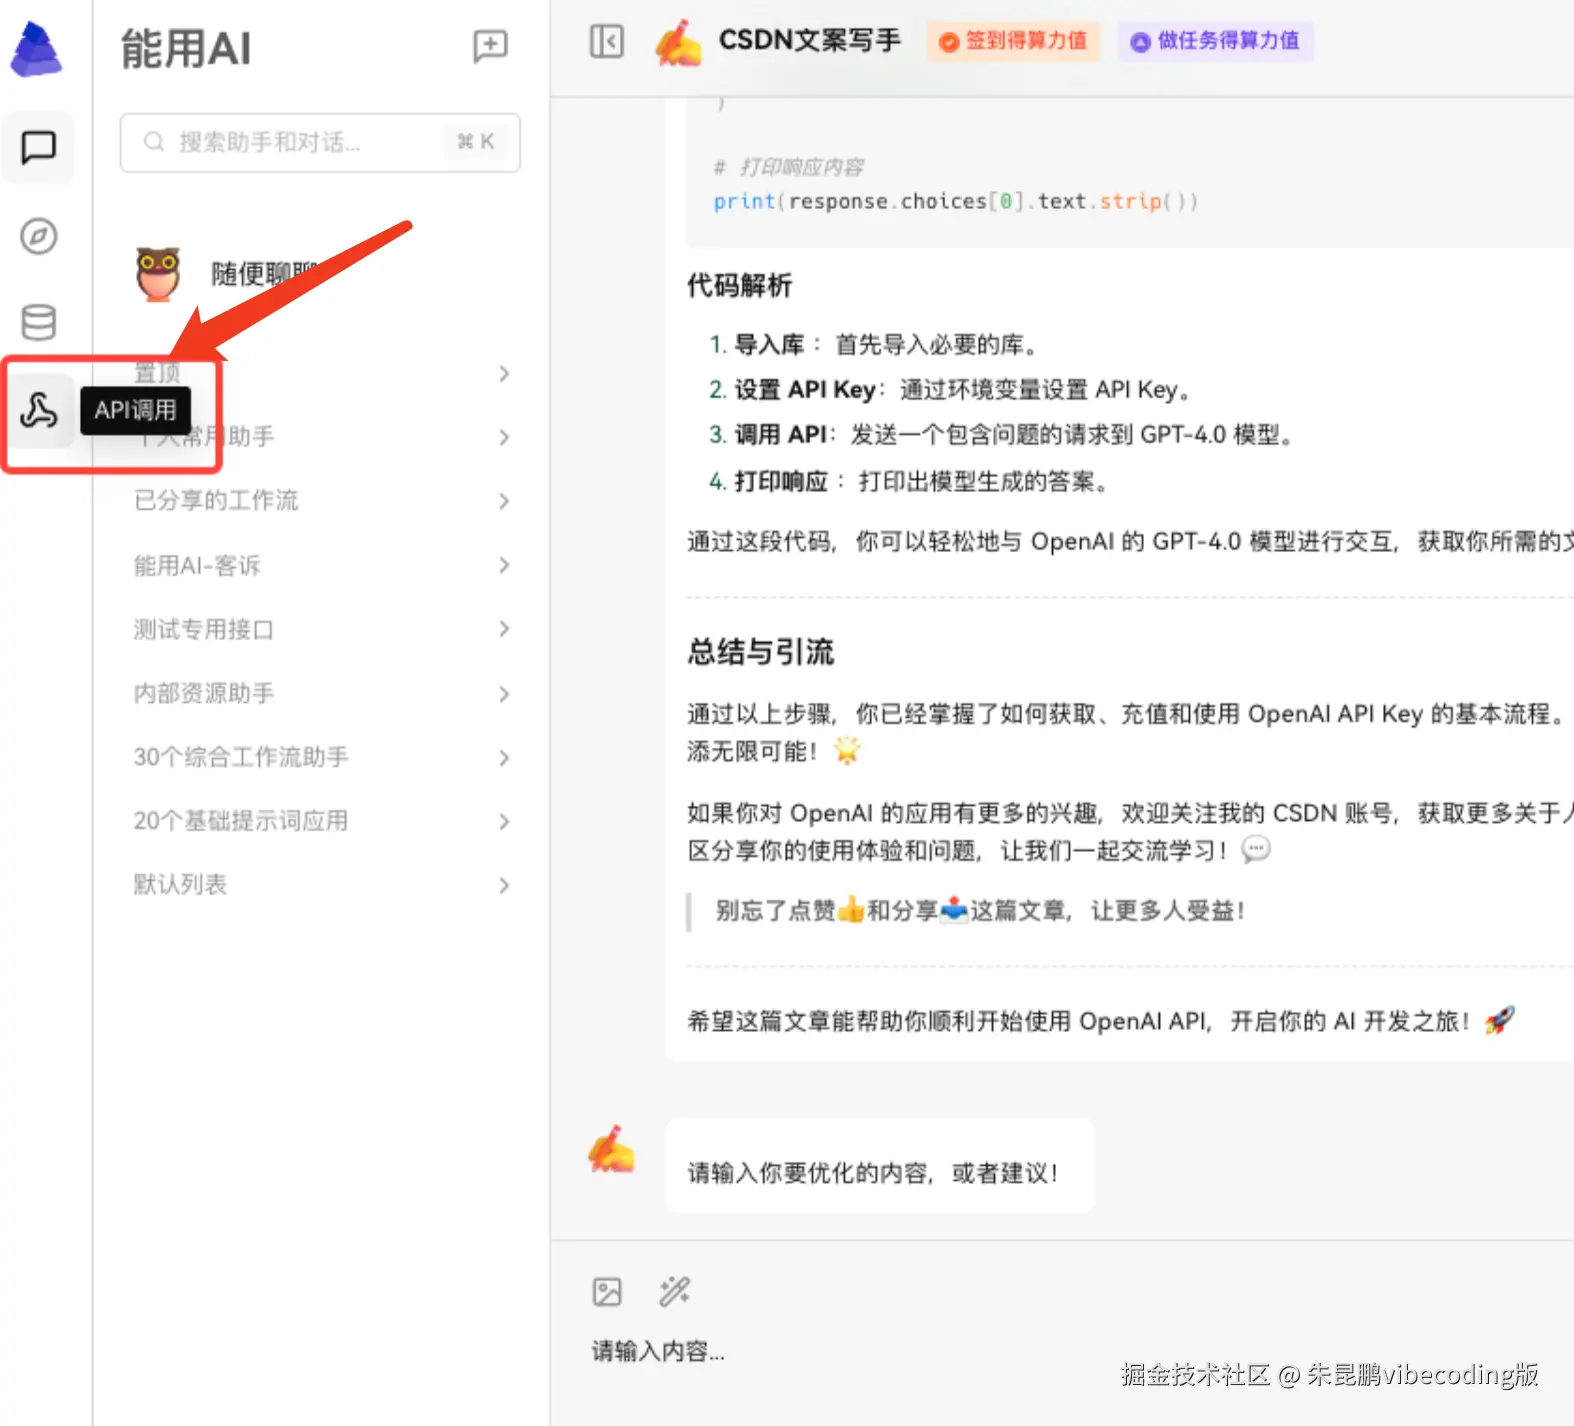The width and height of the screenshot is (1574, 1426).
Task: Click list item 调用 API
Action: pos(1003,434)
